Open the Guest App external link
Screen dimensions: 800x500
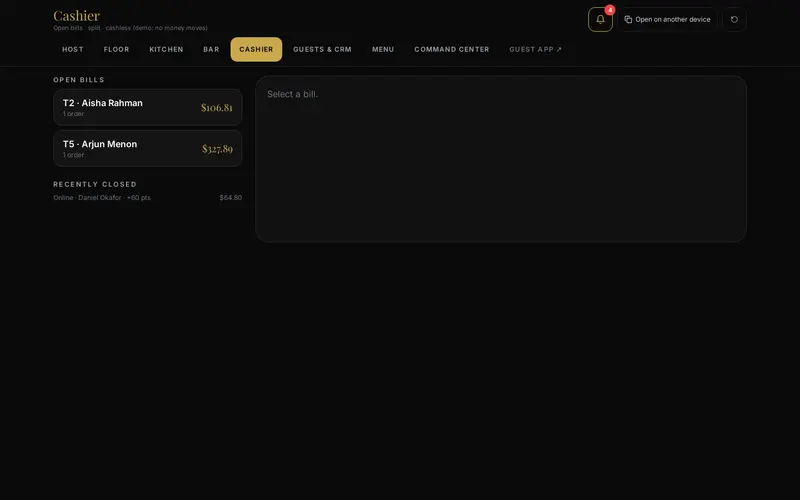(535, 49)
